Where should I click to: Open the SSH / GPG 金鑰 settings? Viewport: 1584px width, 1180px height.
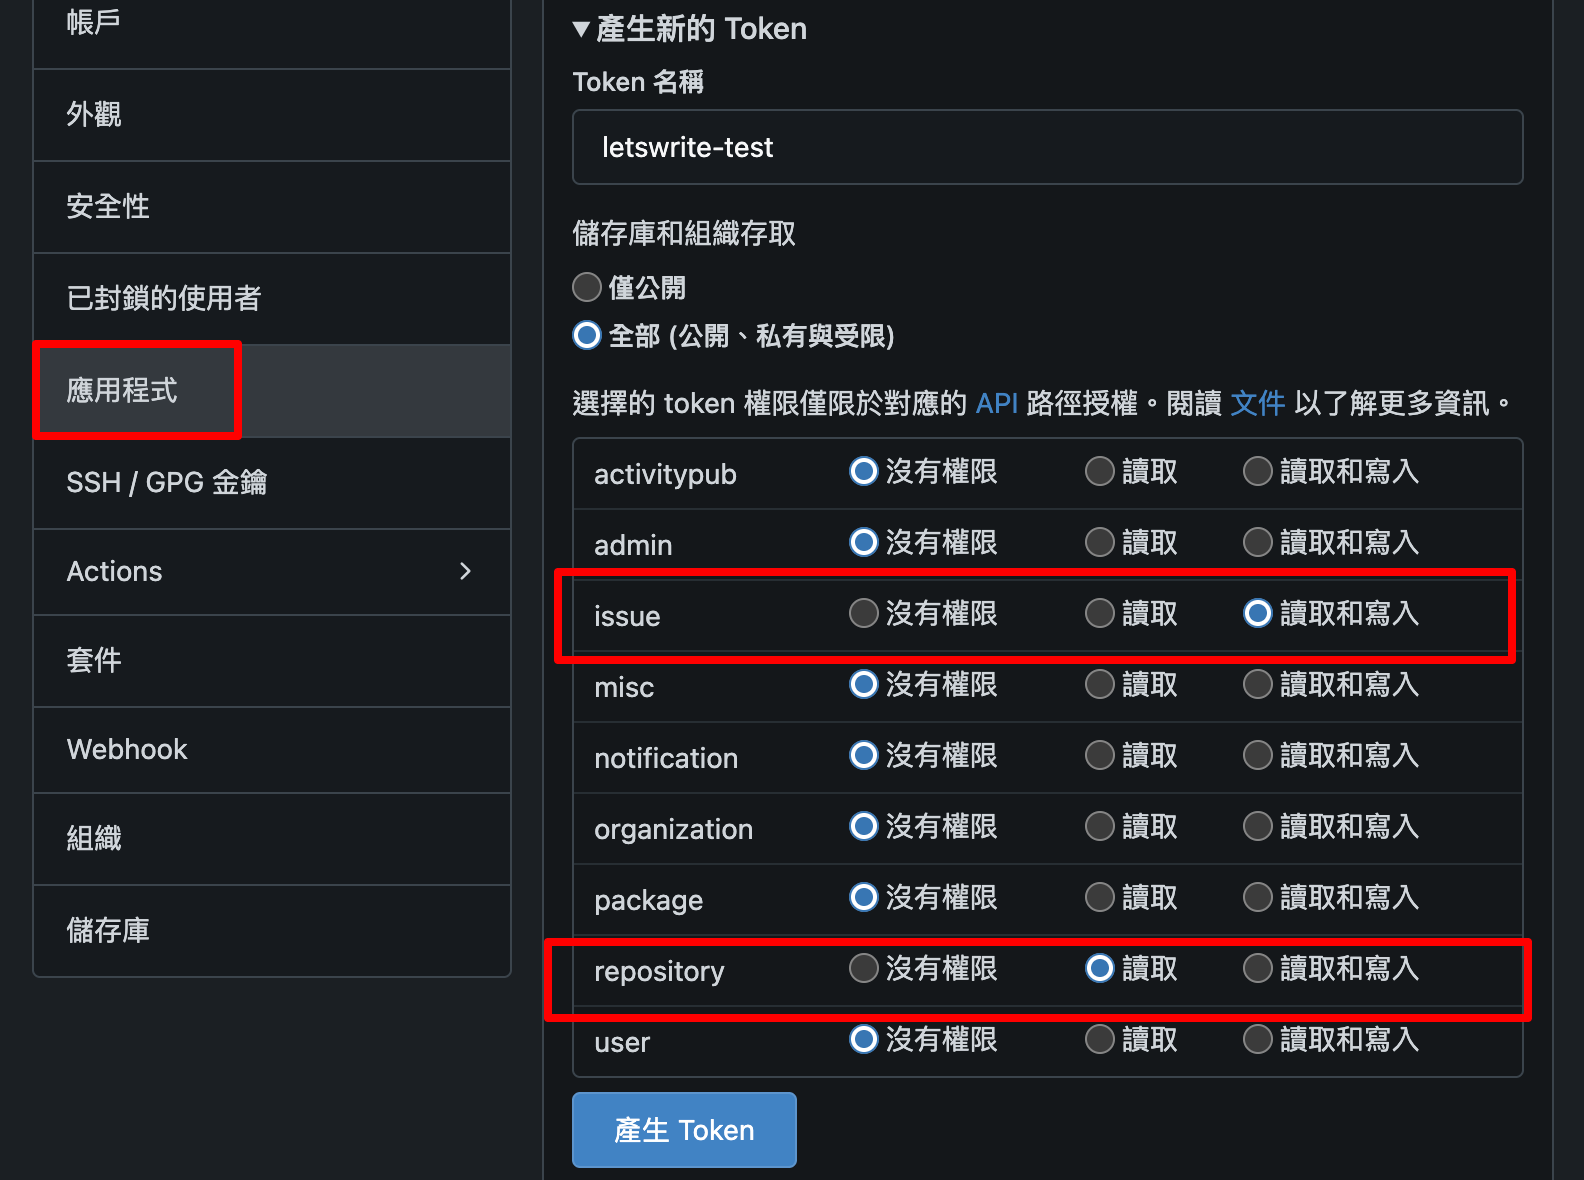pyautogui.click(x=167, y=482)
